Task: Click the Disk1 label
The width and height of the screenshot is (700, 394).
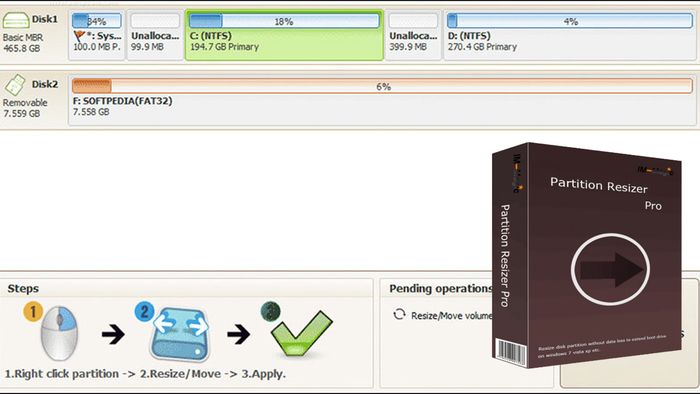Action: click(45, 19)
